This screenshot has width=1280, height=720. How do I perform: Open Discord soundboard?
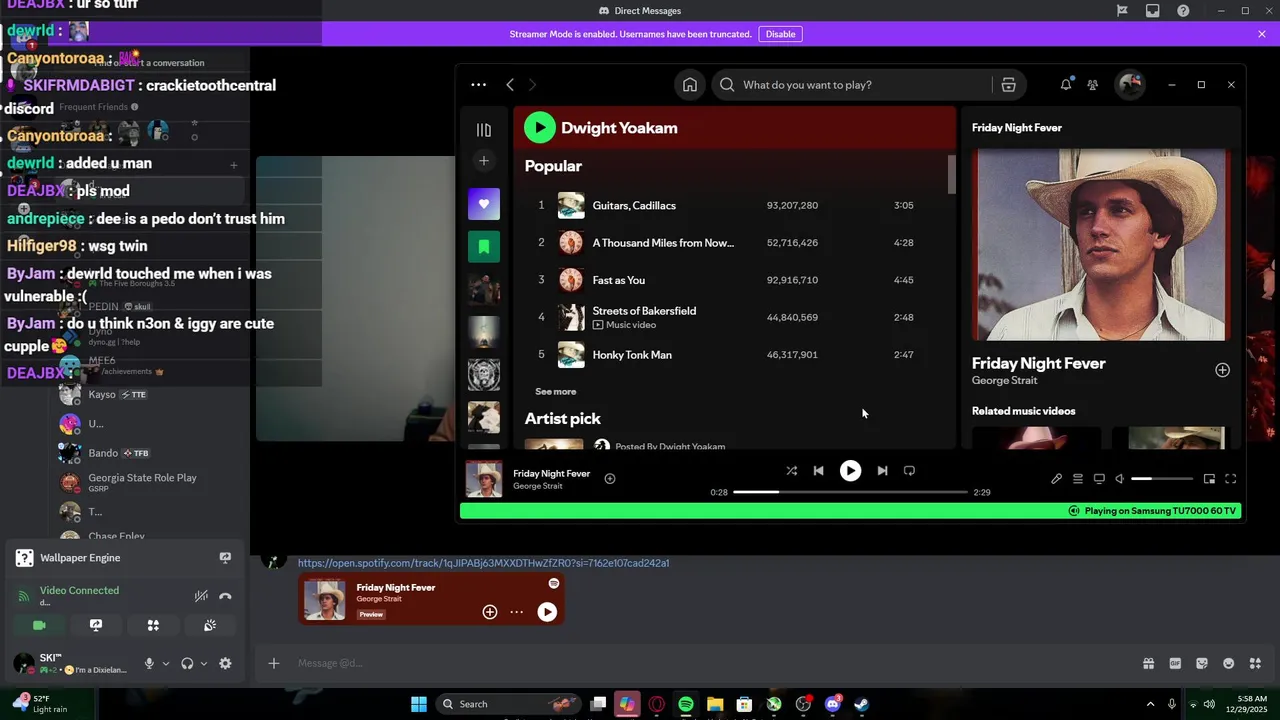(210, 625)
